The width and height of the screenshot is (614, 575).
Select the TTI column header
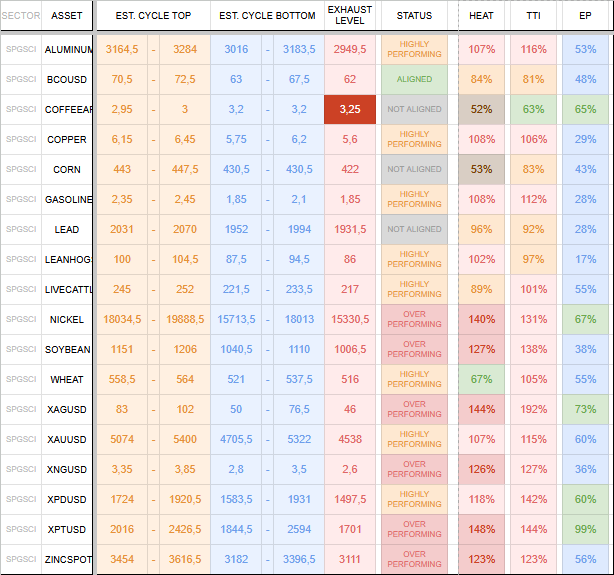pyautogui.click(x=534, y=16)
